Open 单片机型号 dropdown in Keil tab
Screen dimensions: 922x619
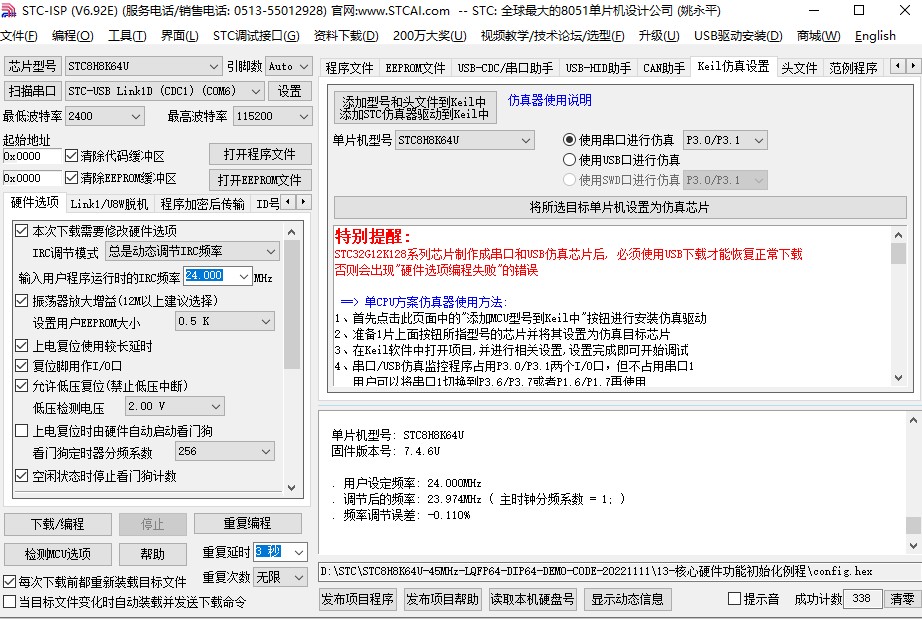point(465,140)
